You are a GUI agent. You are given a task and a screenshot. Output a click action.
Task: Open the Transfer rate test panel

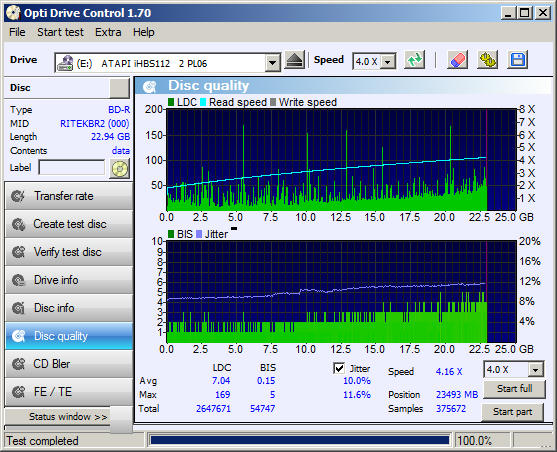click(x=69, y=196)
